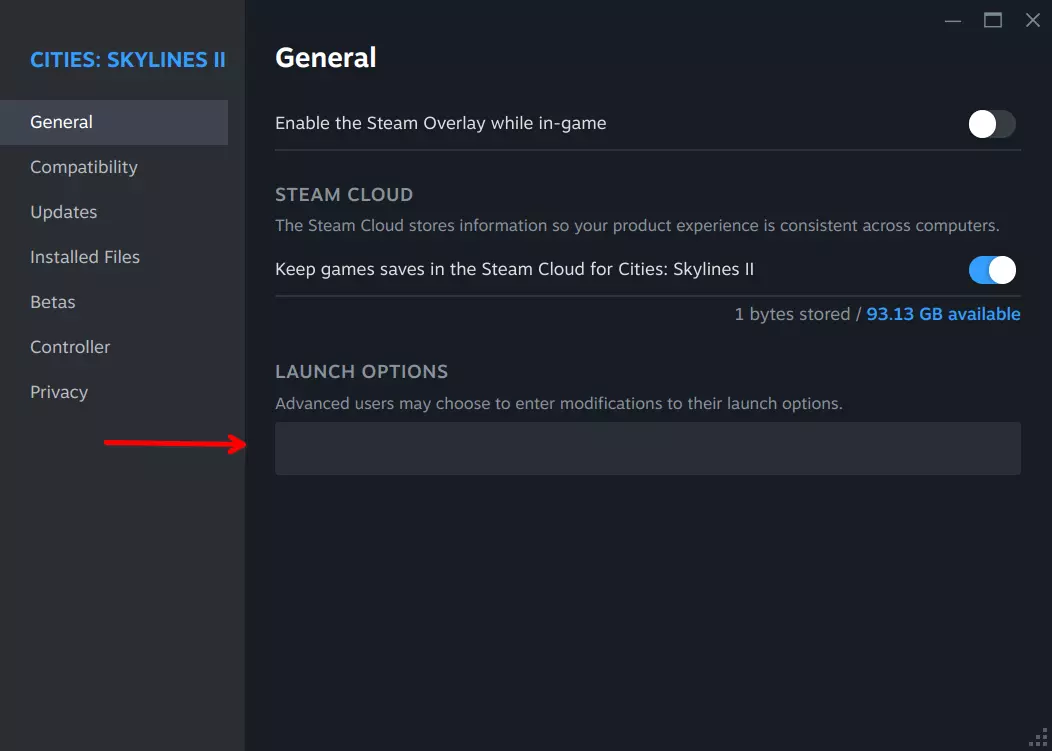
Task: Select Installed Files in the sidebar
Action: [85, 257]
